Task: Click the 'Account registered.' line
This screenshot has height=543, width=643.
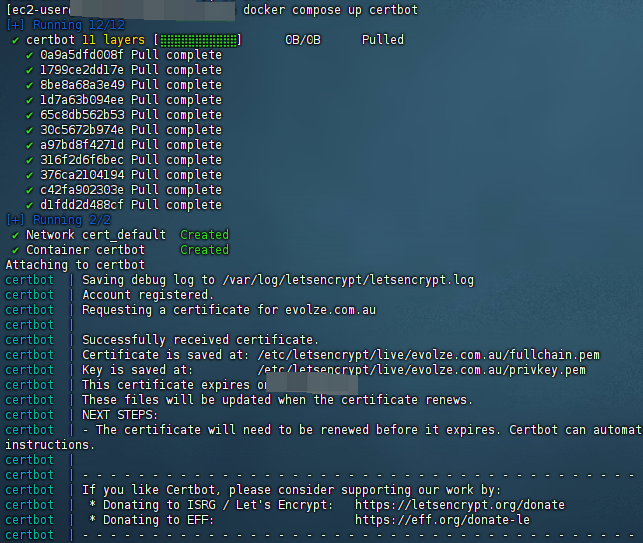Action: [x=148, y=295]
